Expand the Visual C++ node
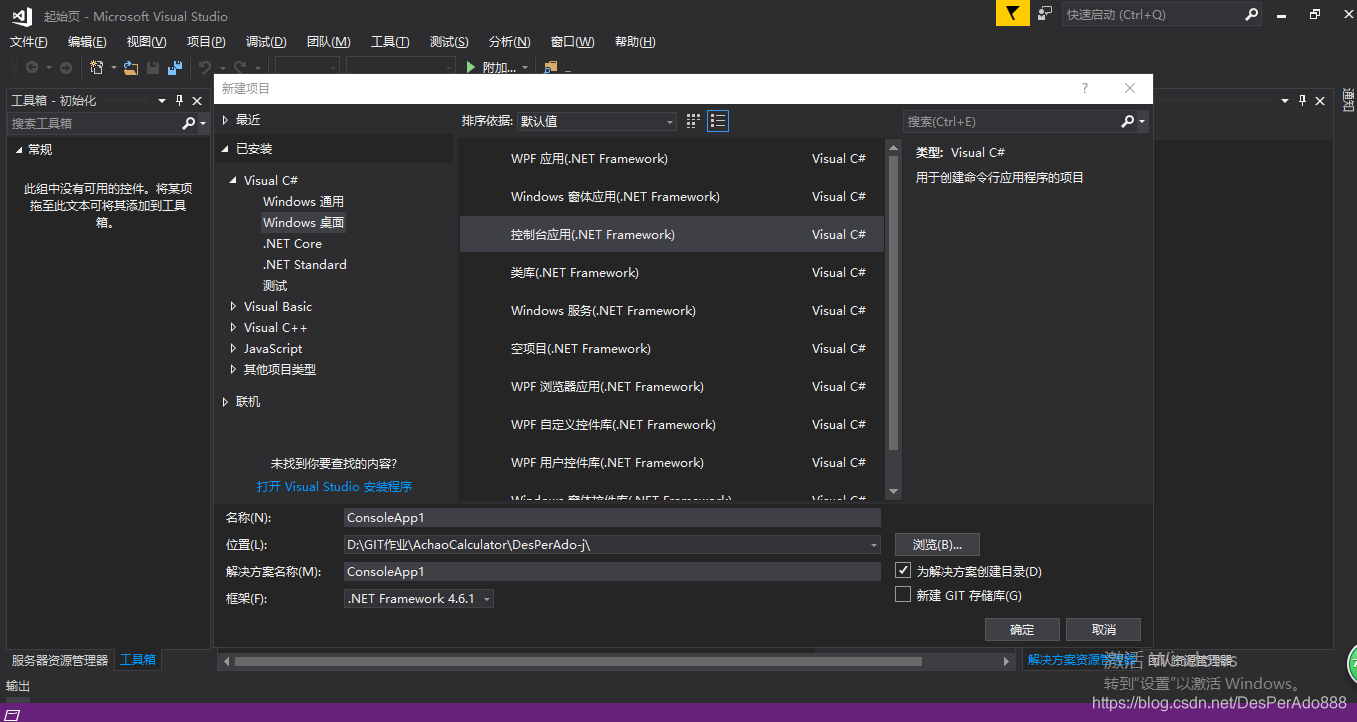 (233, 328)
